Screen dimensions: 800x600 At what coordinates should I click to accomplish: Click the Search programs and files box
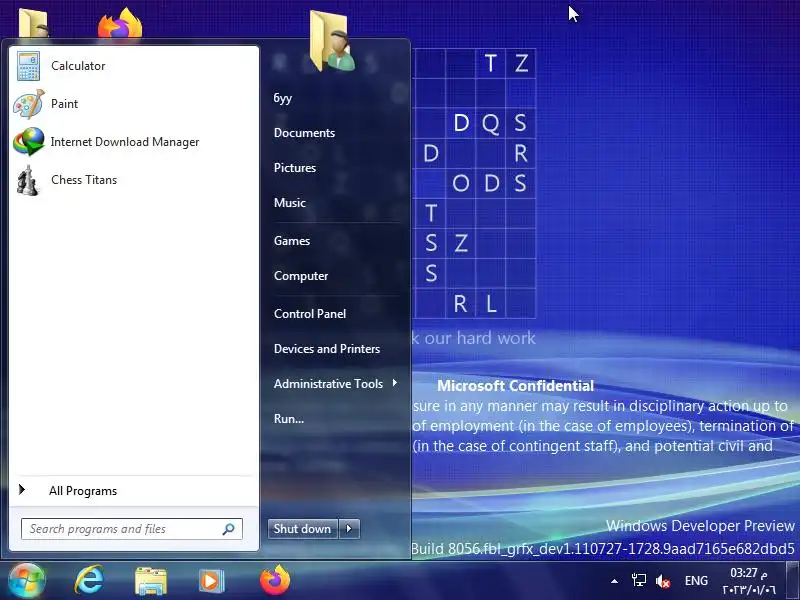[132, 529]
